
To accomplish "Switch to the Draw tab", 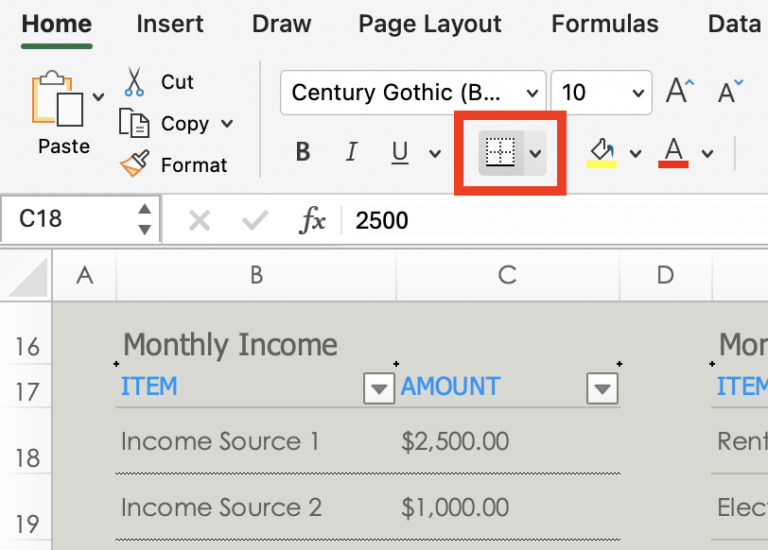I will point(282,24).
